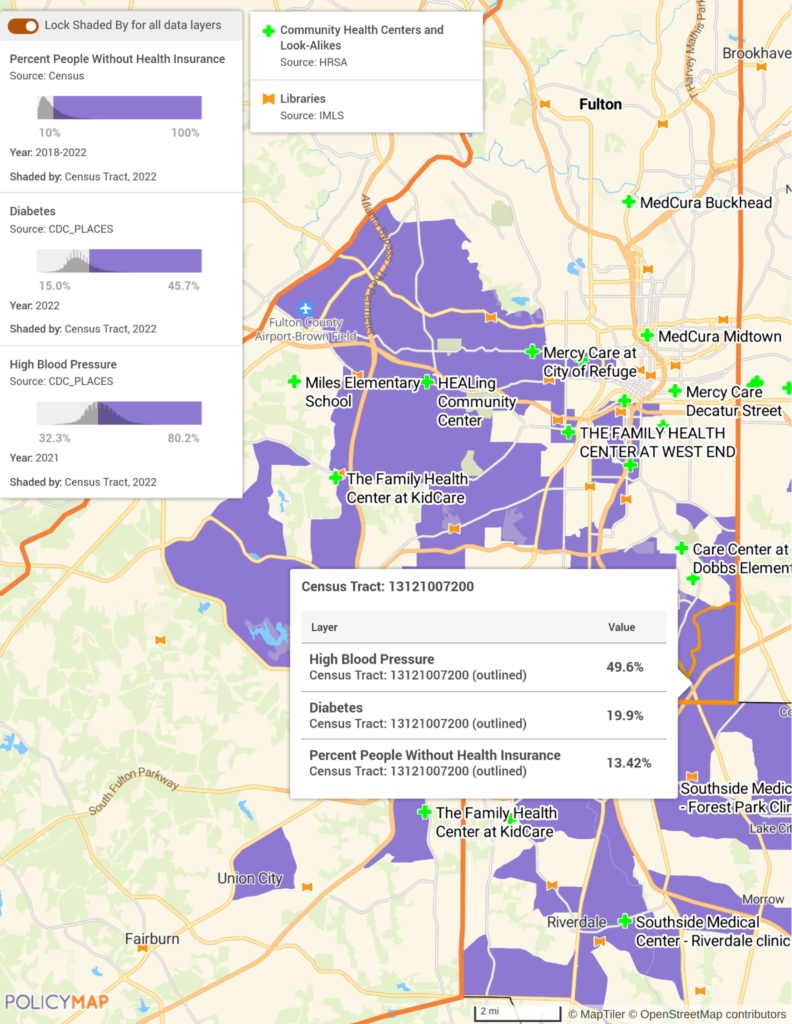Click the MedCura Buckhead health center marker
This screenshot has width=792, height=1024.
pyautogui.click(x=629, y=202)
